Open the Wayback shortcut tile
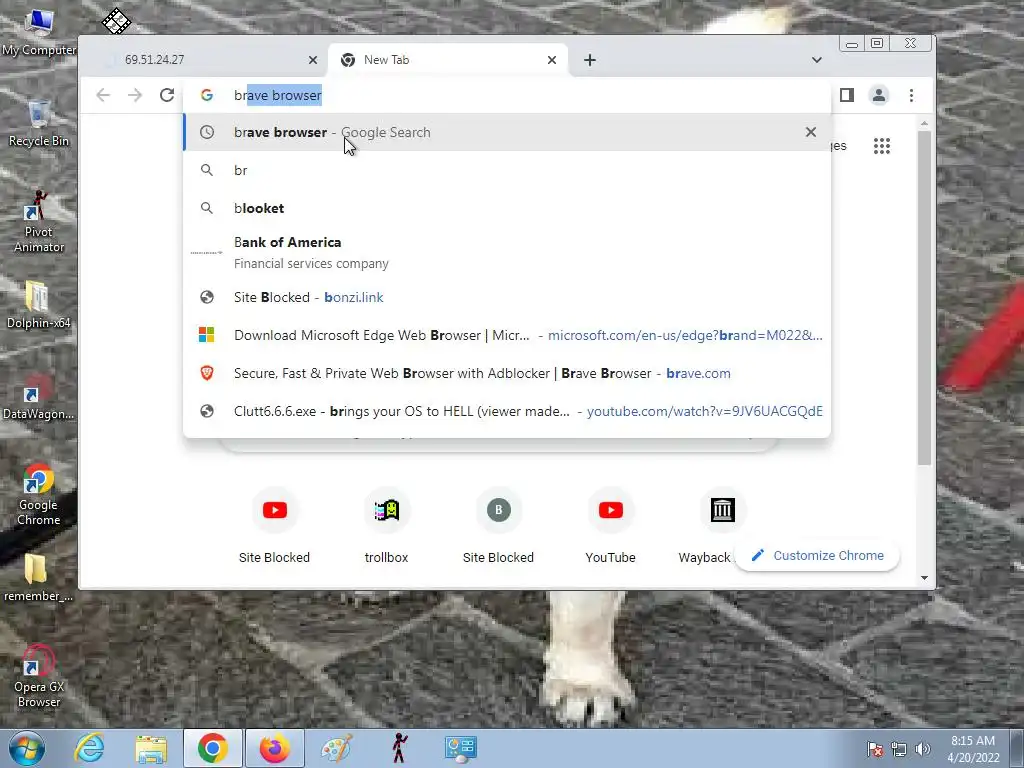 click(722, 526)
